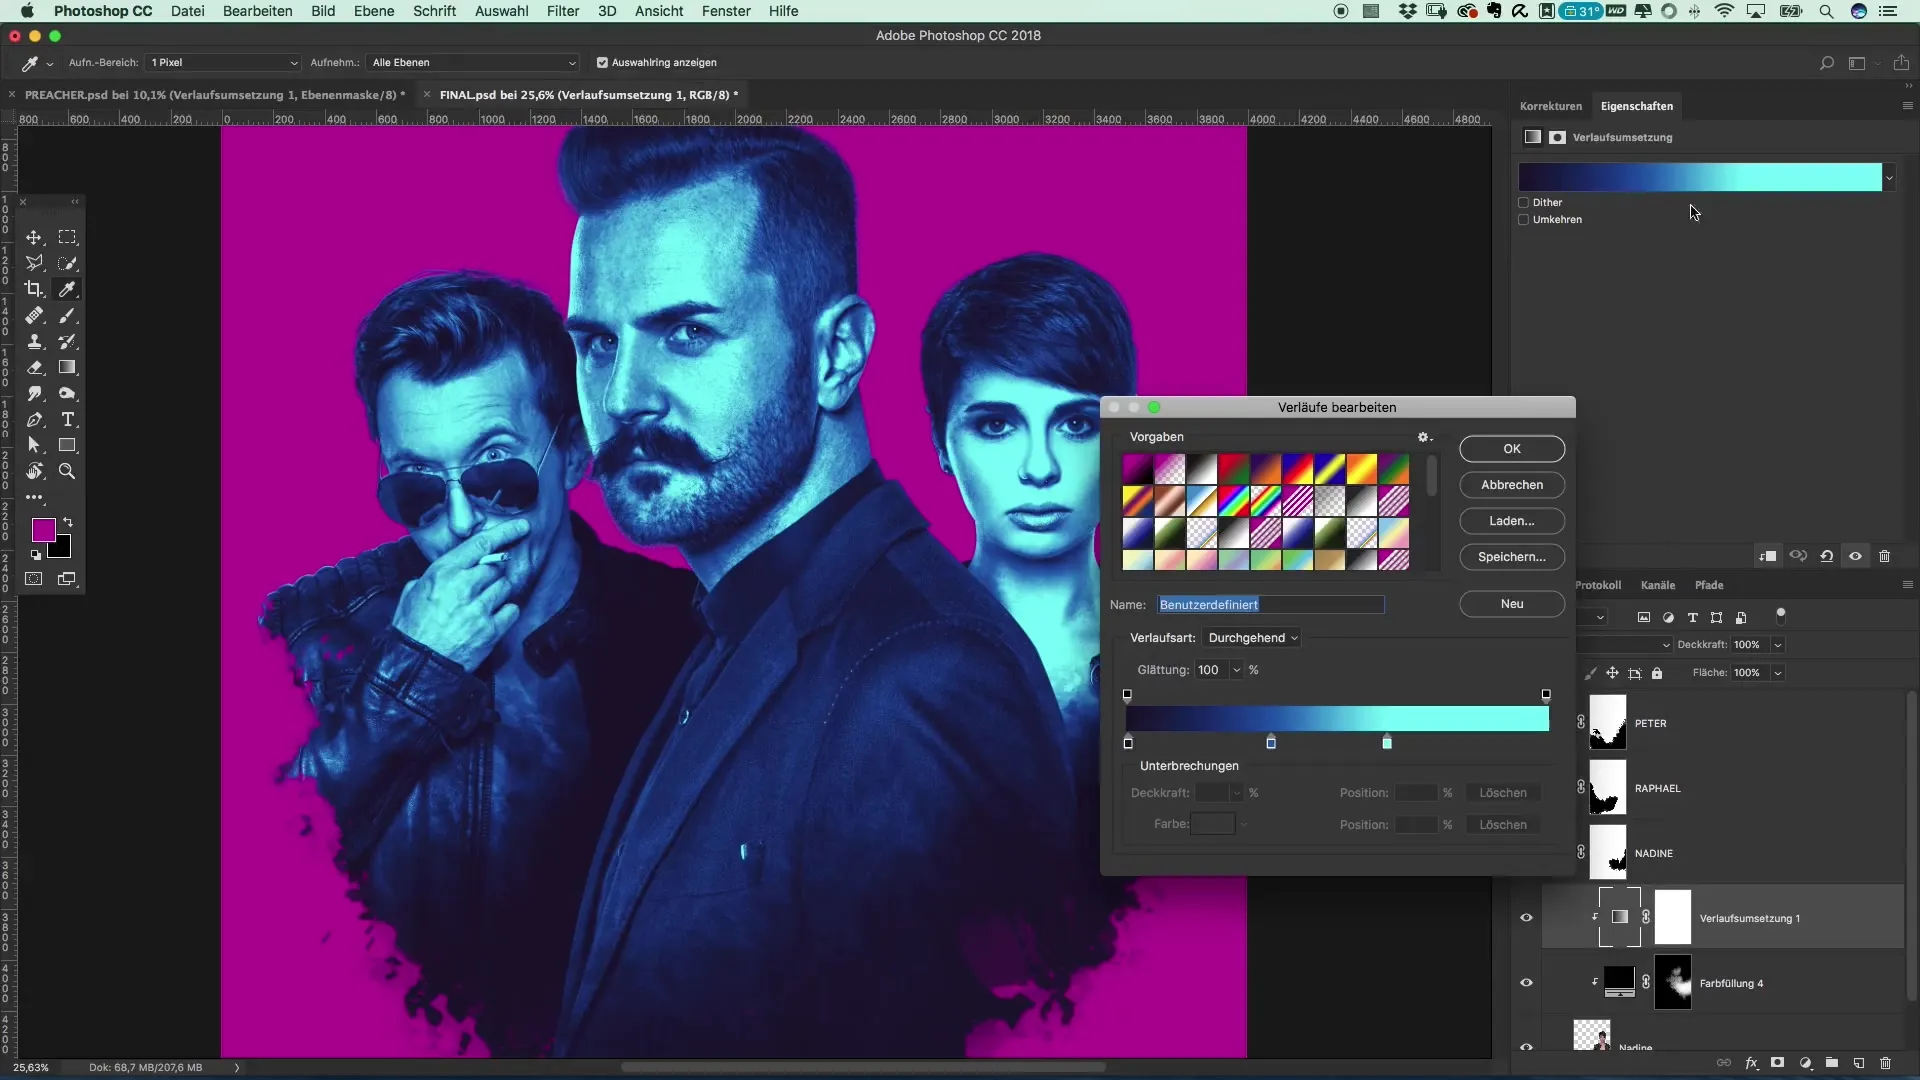Image resolution: width=1920 pixels, height=1080 pixels.
Task: Select the Sponge tool
Action: (67, 393)
